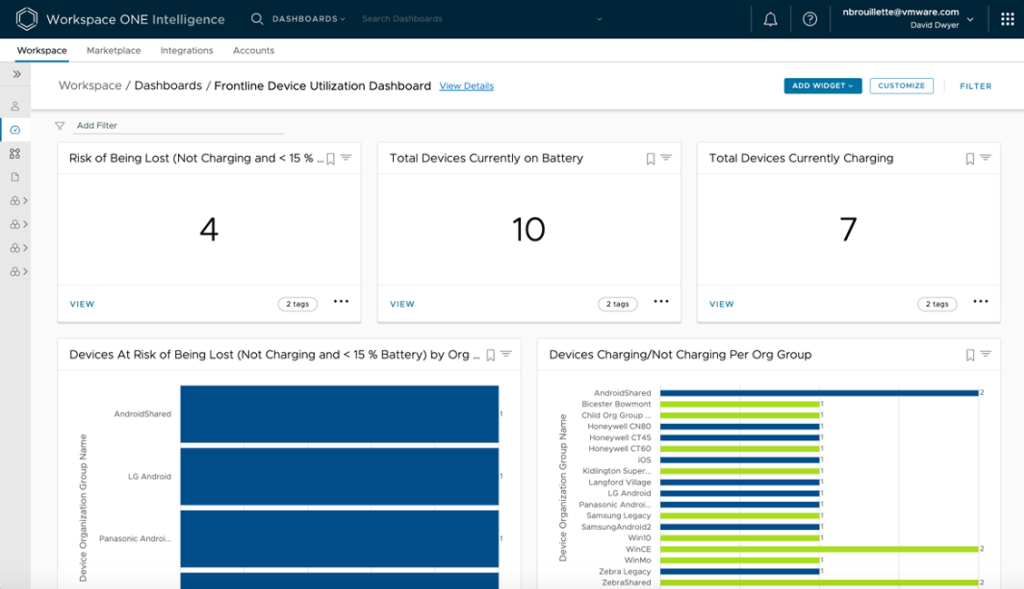Open the Add Widget dropdown
This screenshot has height=589, width=1024.
point(822,86)
